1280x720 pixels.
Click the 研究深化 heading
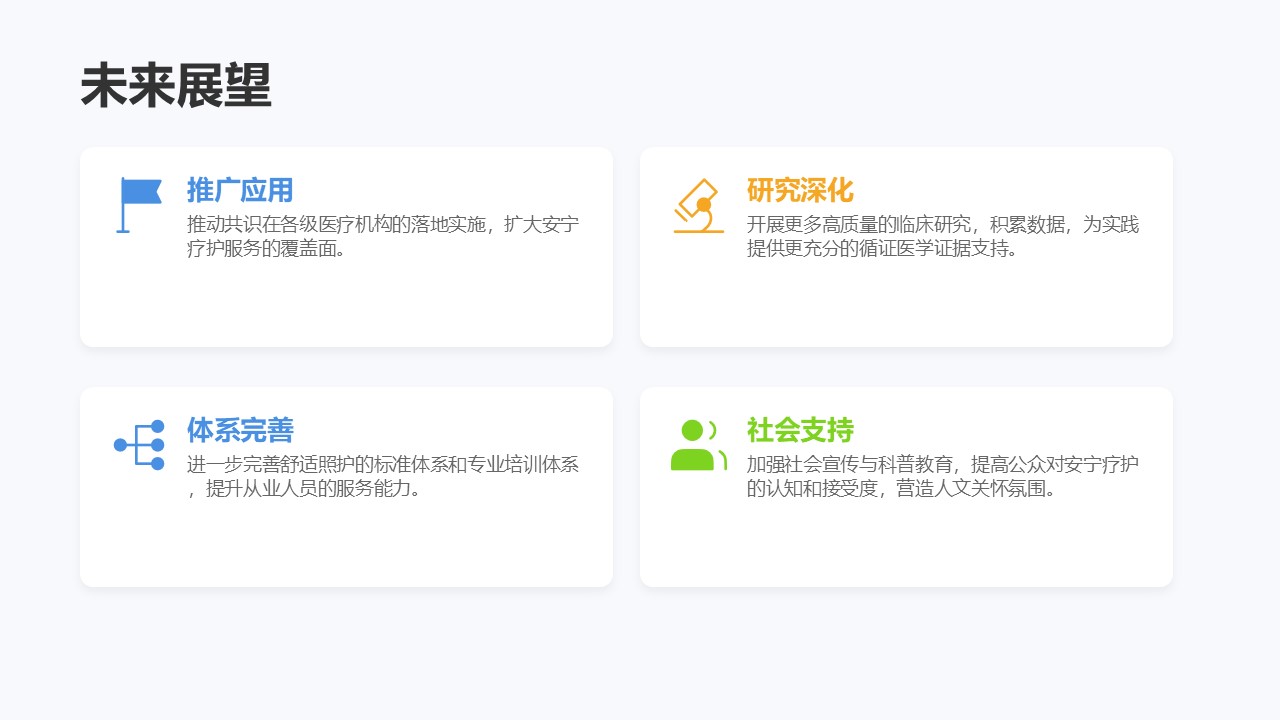pyautogui.click(x=800, y=190)
